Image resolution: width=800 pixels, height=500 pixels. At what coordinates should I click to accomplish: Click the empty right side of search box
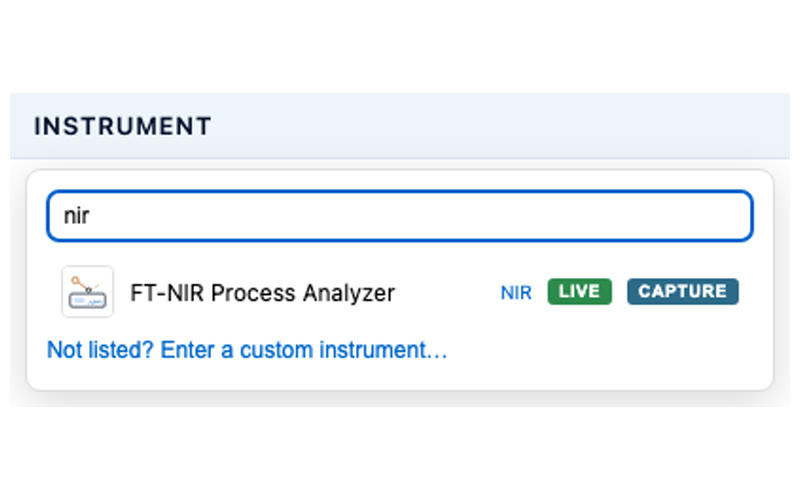coord(510,215)
